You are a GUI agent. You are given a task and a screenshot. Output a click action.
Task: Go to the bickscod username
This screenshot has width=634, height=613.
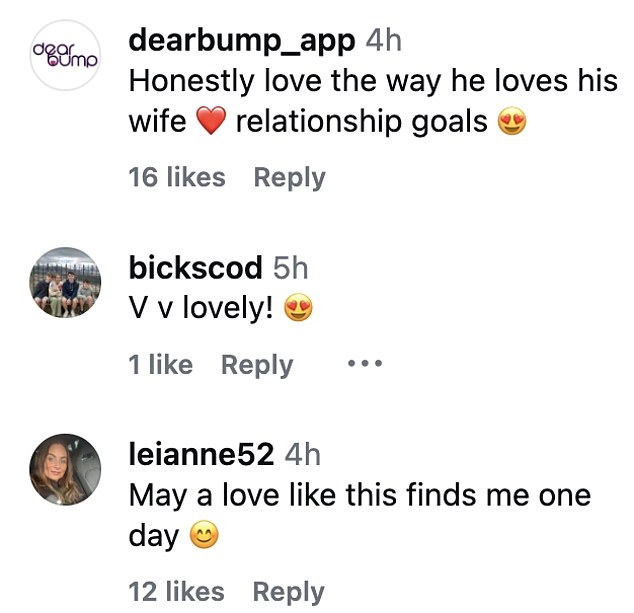coord(196,268)
